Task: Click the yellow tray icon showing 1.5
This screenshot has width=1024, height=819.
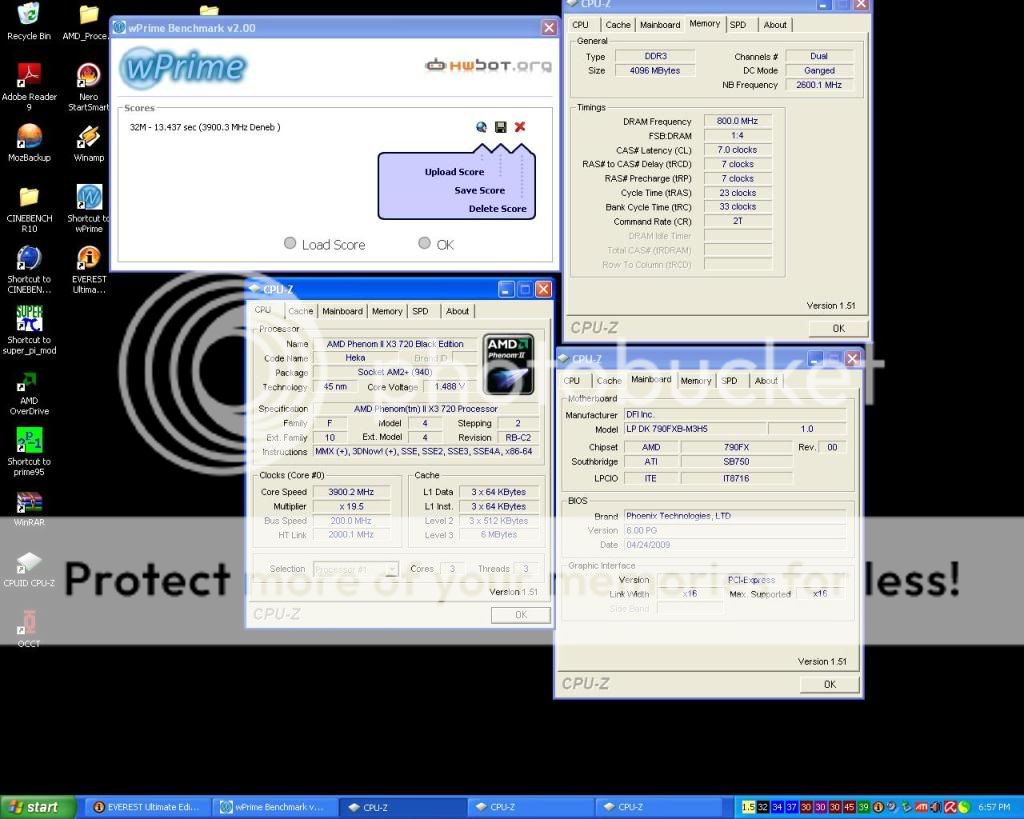Action: tap(748, 807)
